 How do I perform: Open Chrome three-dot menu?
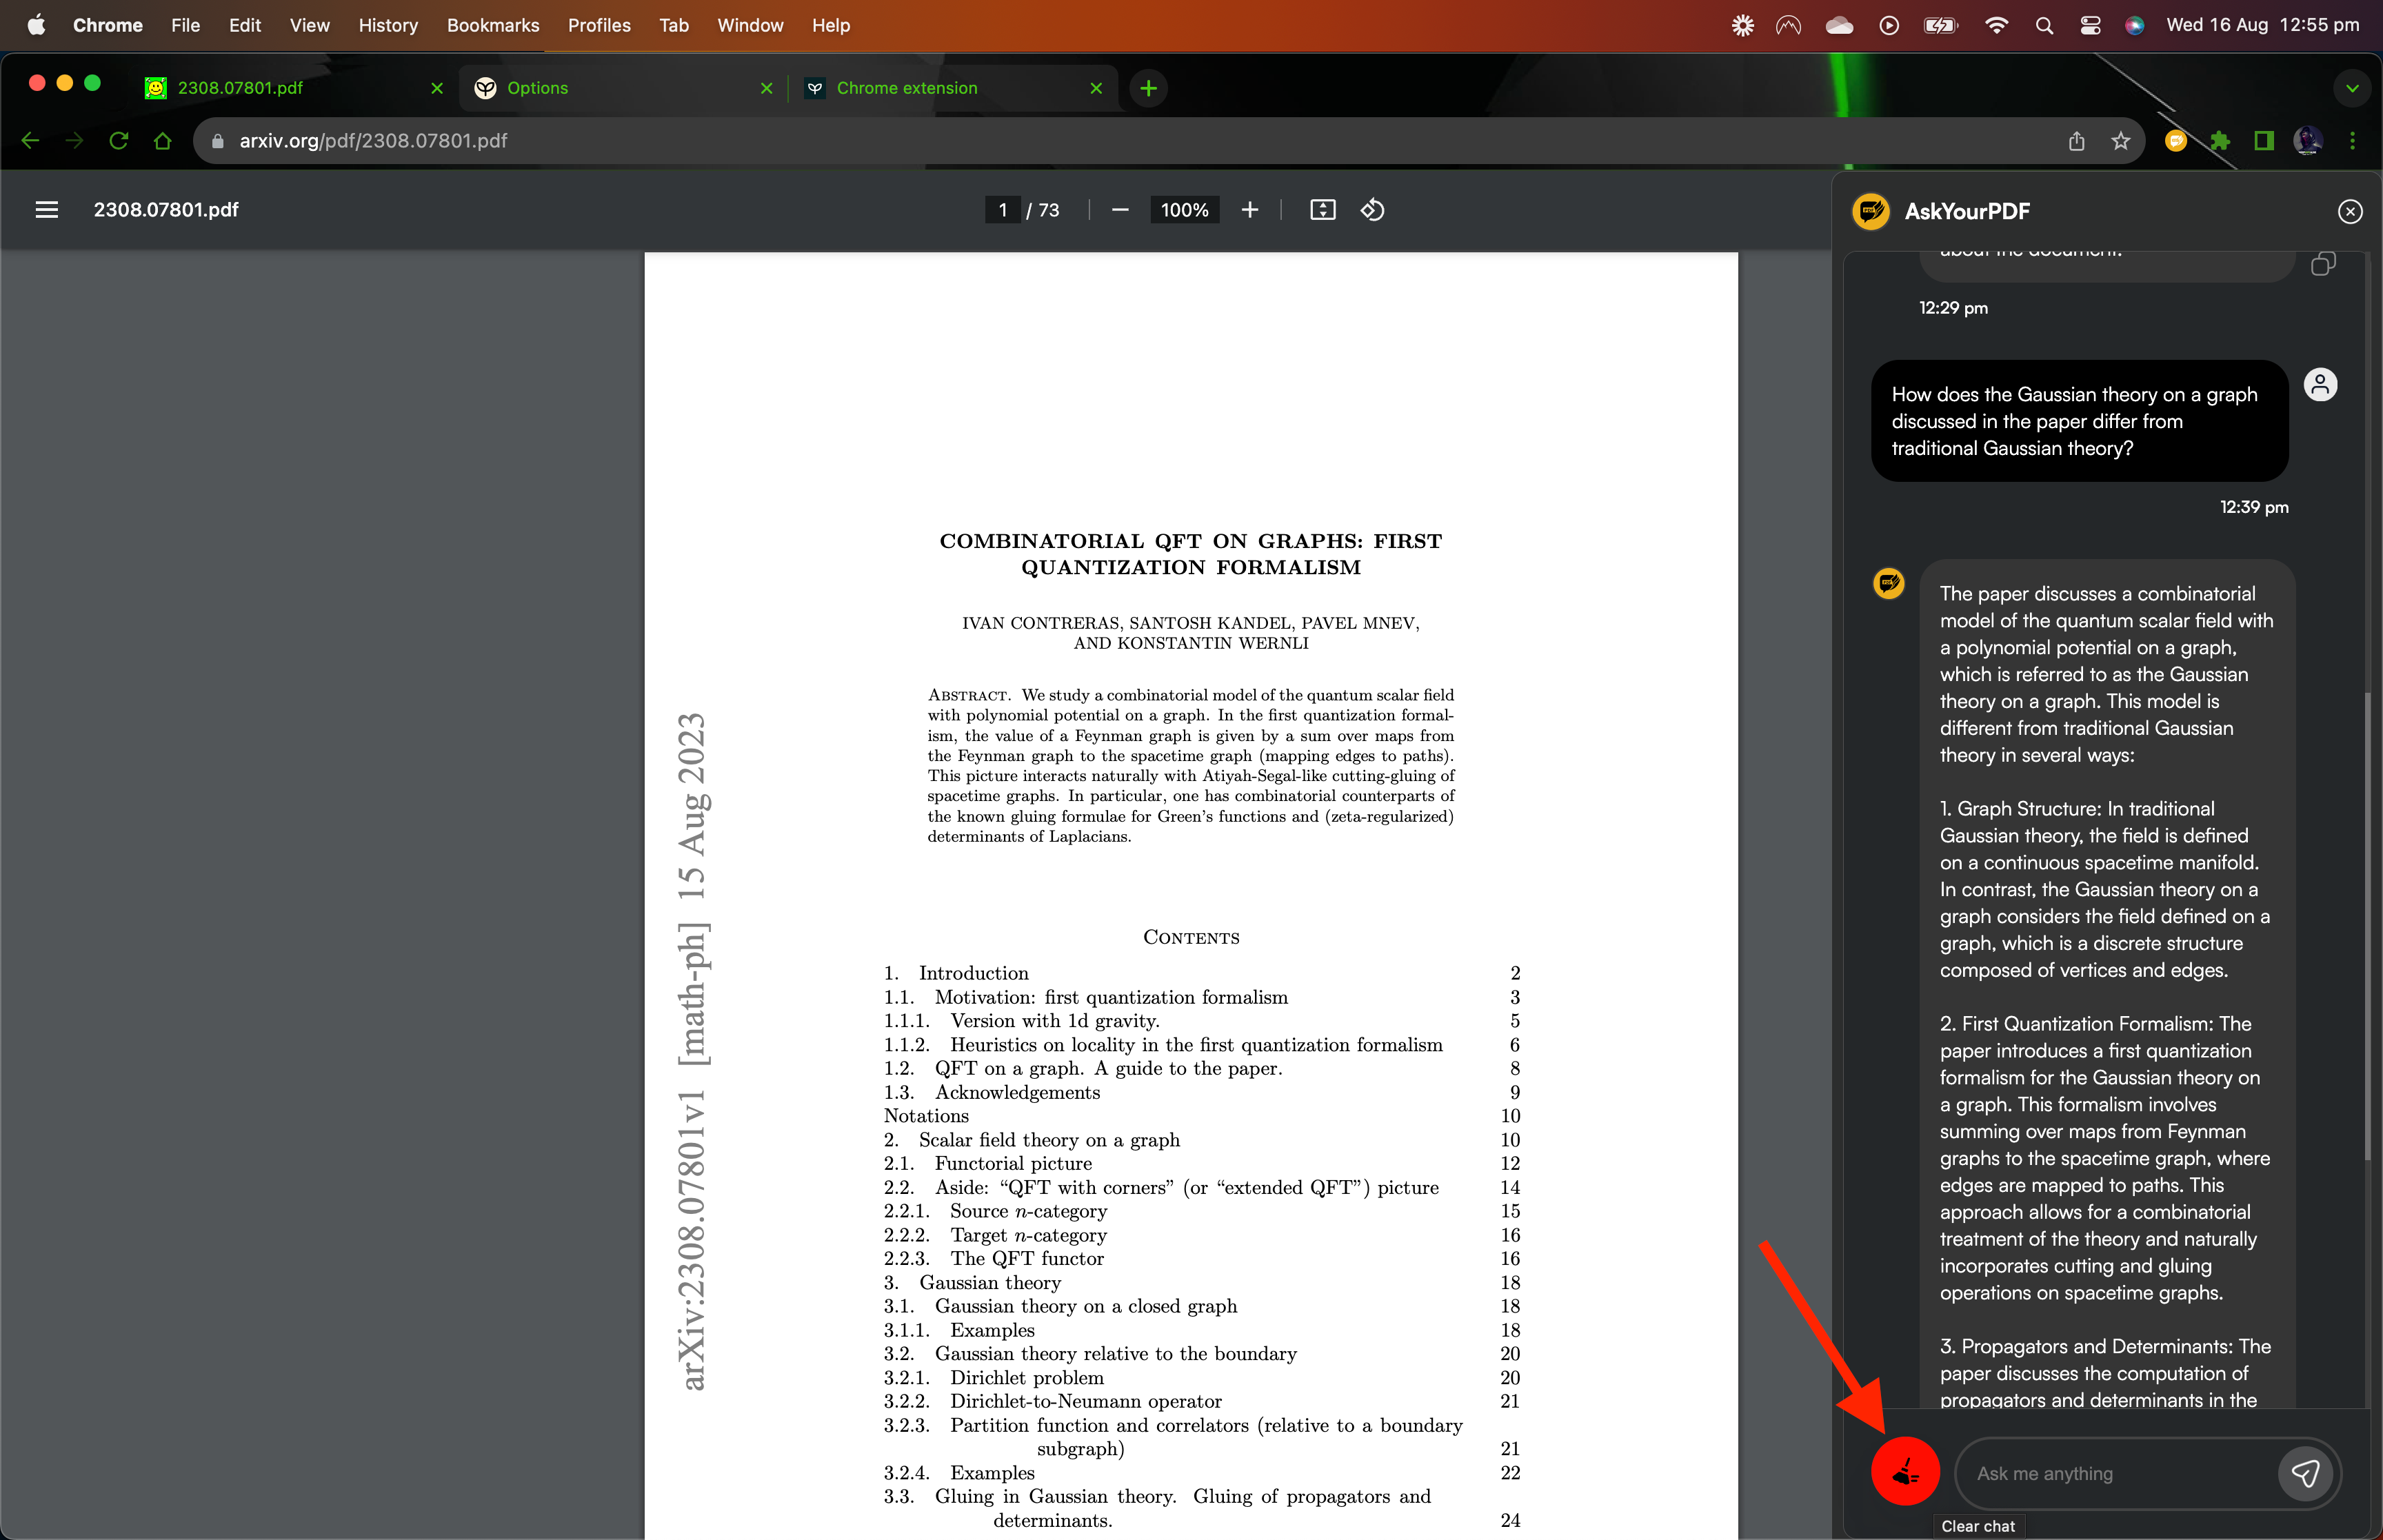coord(2352,141)
